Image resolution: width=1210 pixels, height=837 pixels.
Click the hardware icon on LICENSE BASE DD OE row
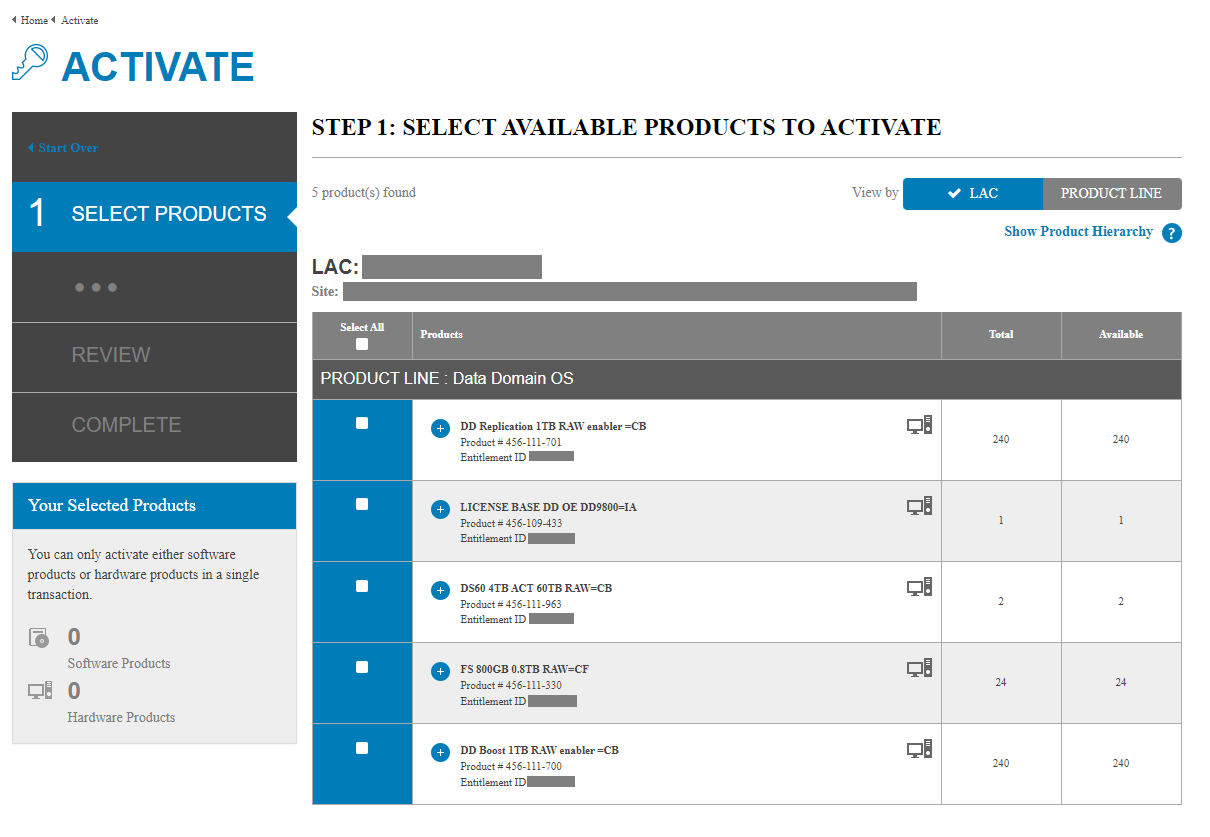click(x=918, y=505)
